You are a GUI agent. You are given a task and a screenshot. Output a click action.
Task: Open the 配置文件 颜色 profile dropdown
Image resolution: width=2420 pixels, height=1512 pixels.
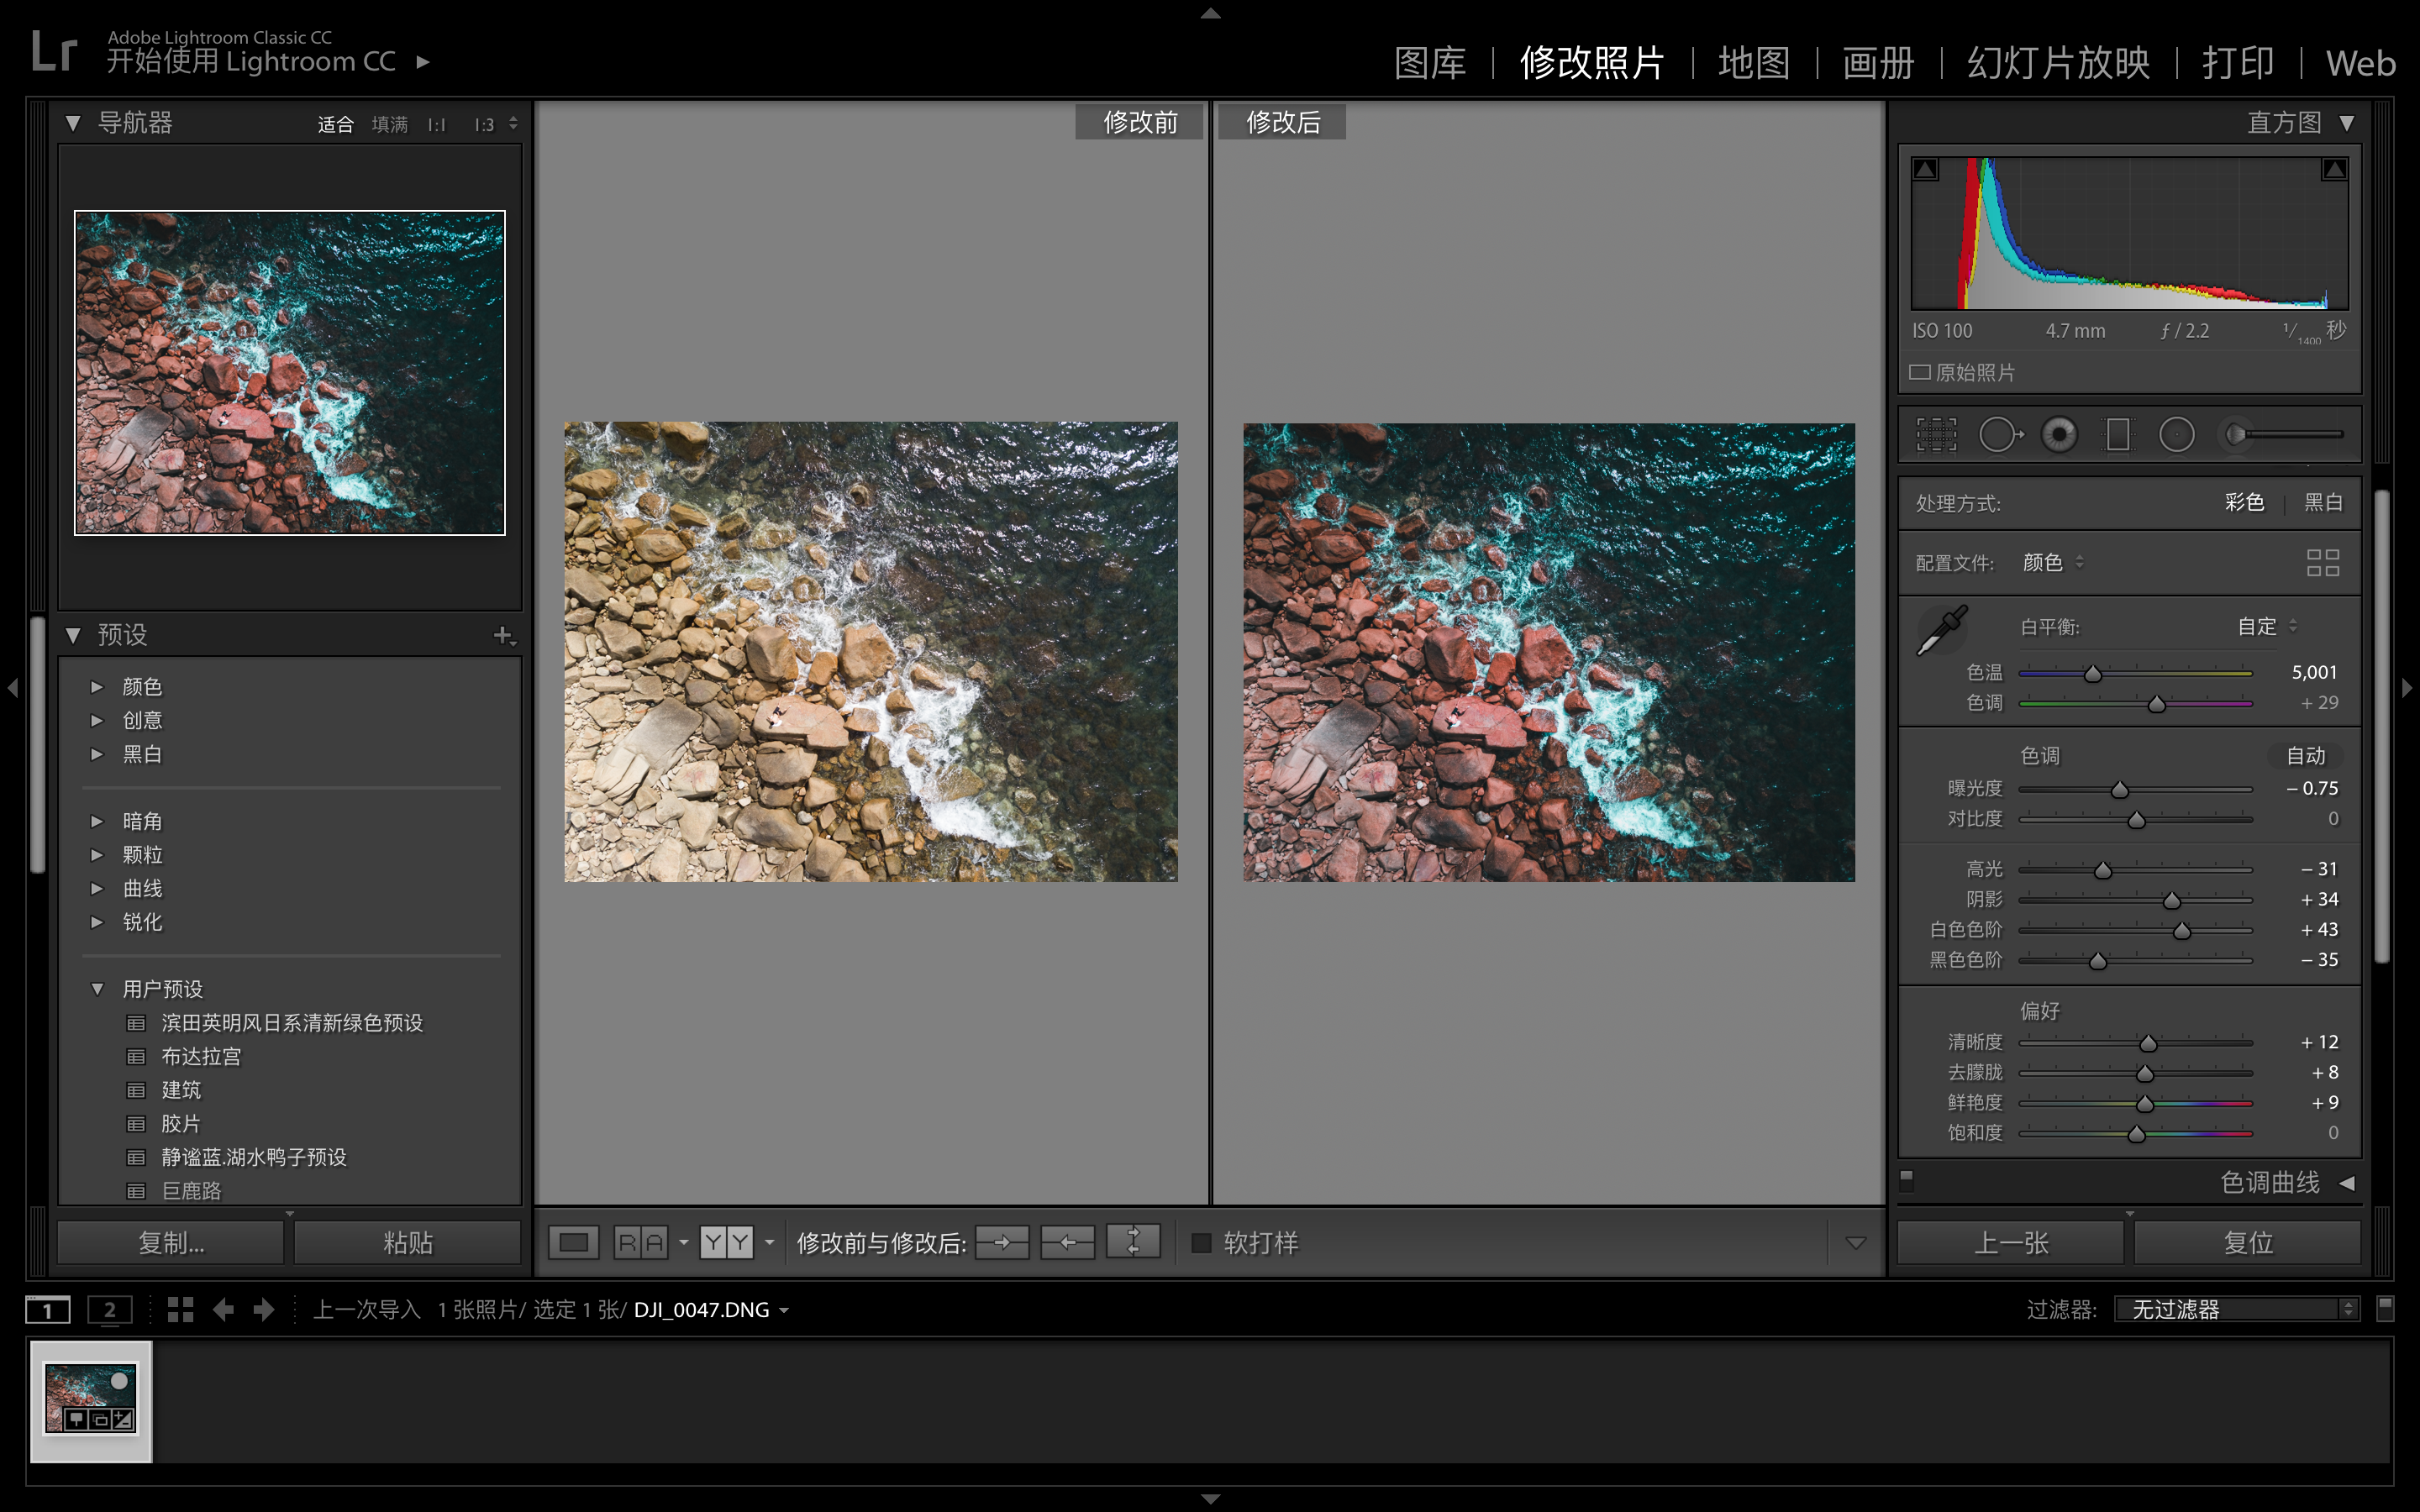point(2052,562)
